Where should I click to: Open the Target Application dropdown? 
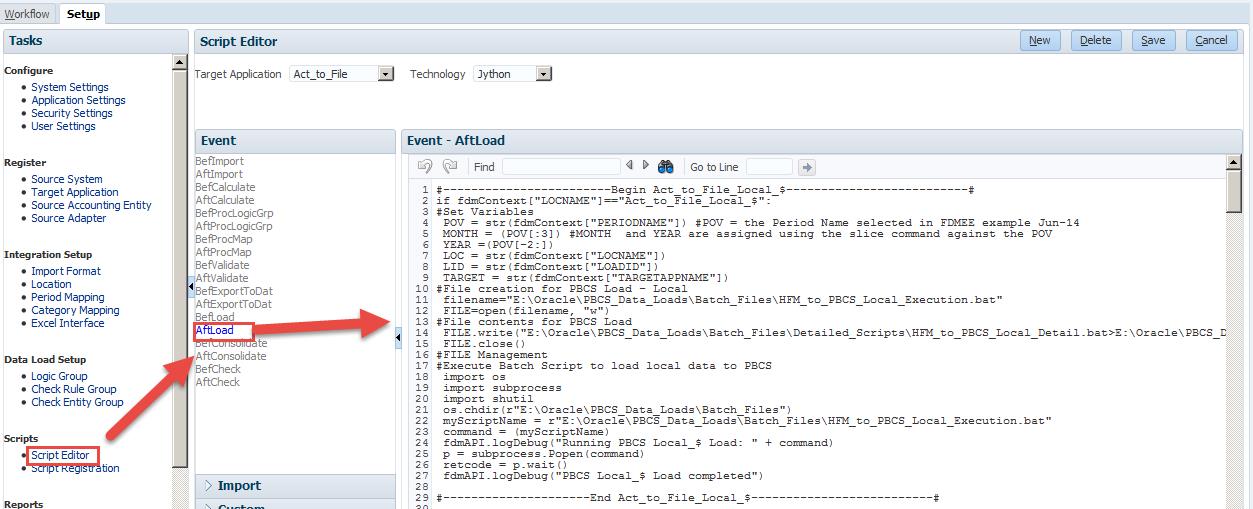pos(386,74)
